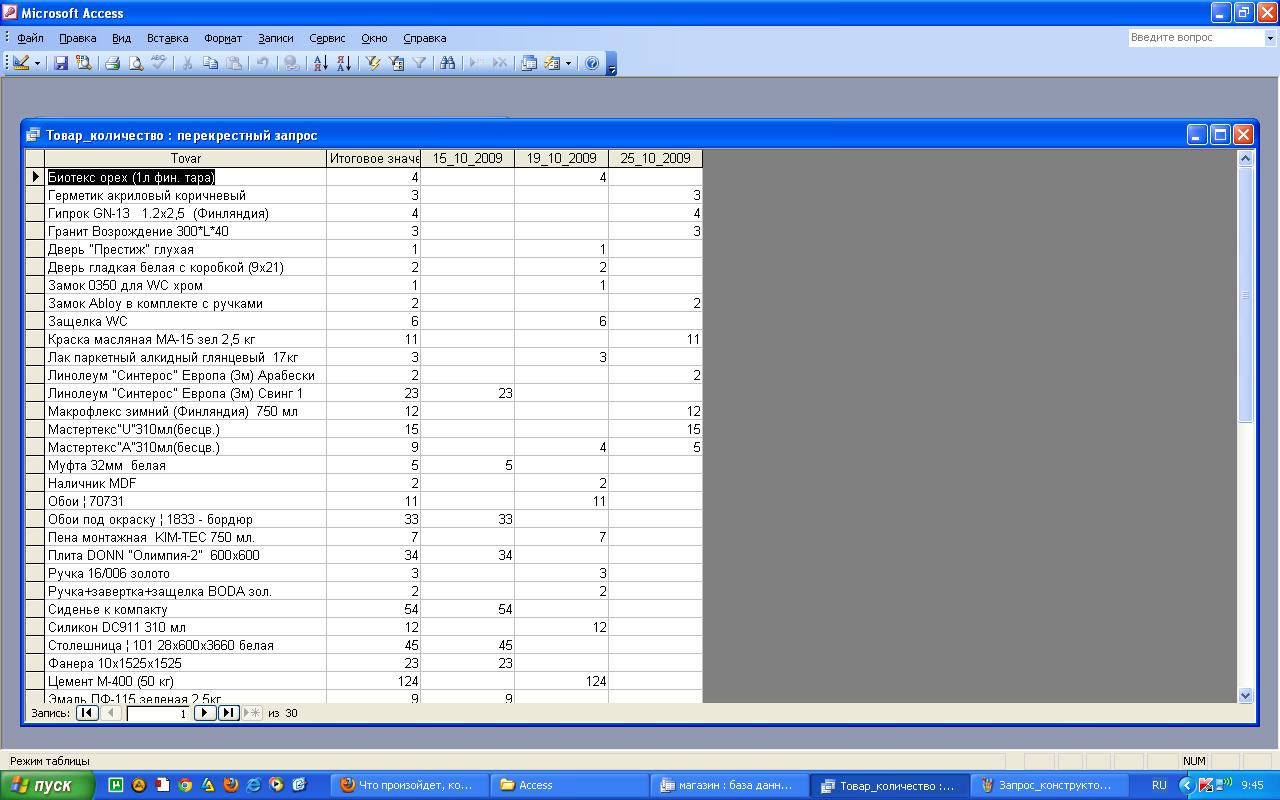
Task: Click the record number field
Action: (x=158, y=713)
